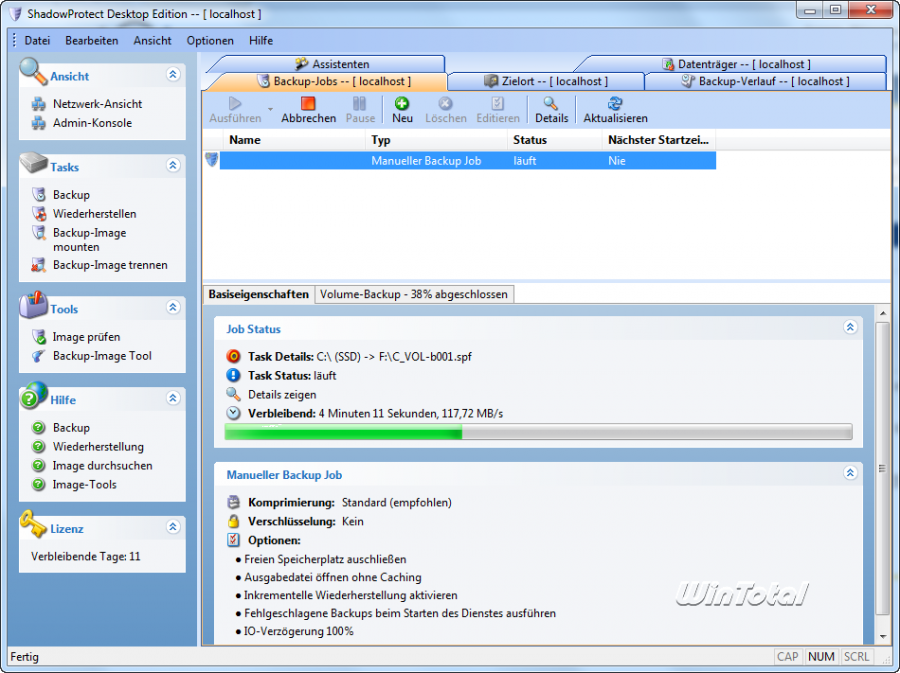Create a new job with Neu
The height and width of the screenshot is (673, 900).
(x=402, y=110)
